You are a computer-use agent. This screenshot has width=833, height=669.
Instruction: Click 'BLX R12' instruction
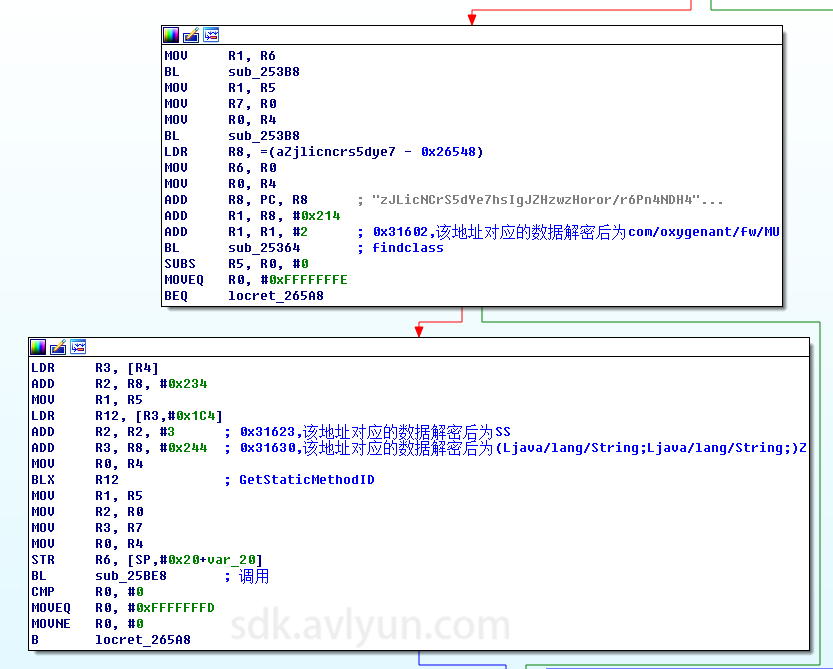coord(75,479)
